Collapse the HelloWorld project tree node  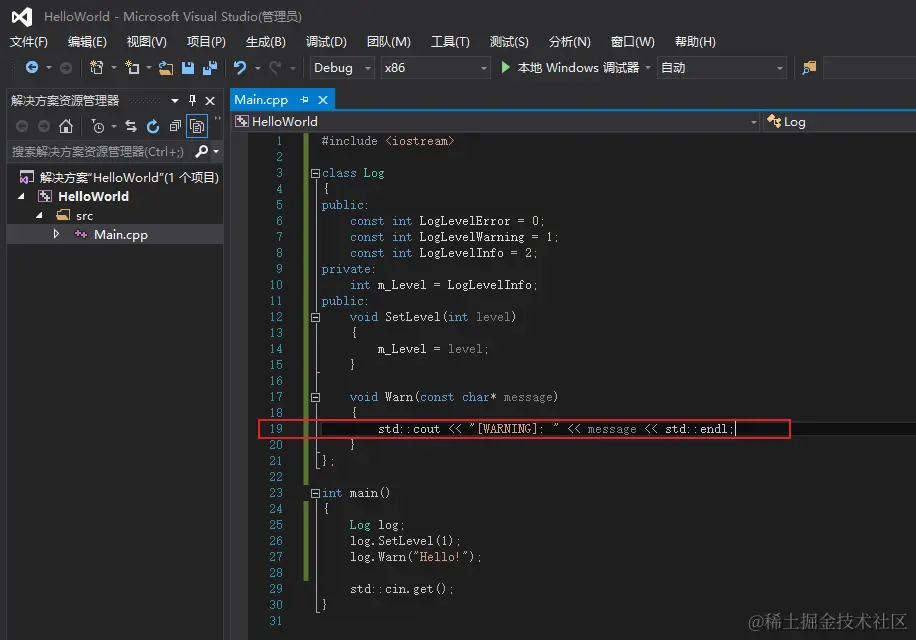pos(21,196)
